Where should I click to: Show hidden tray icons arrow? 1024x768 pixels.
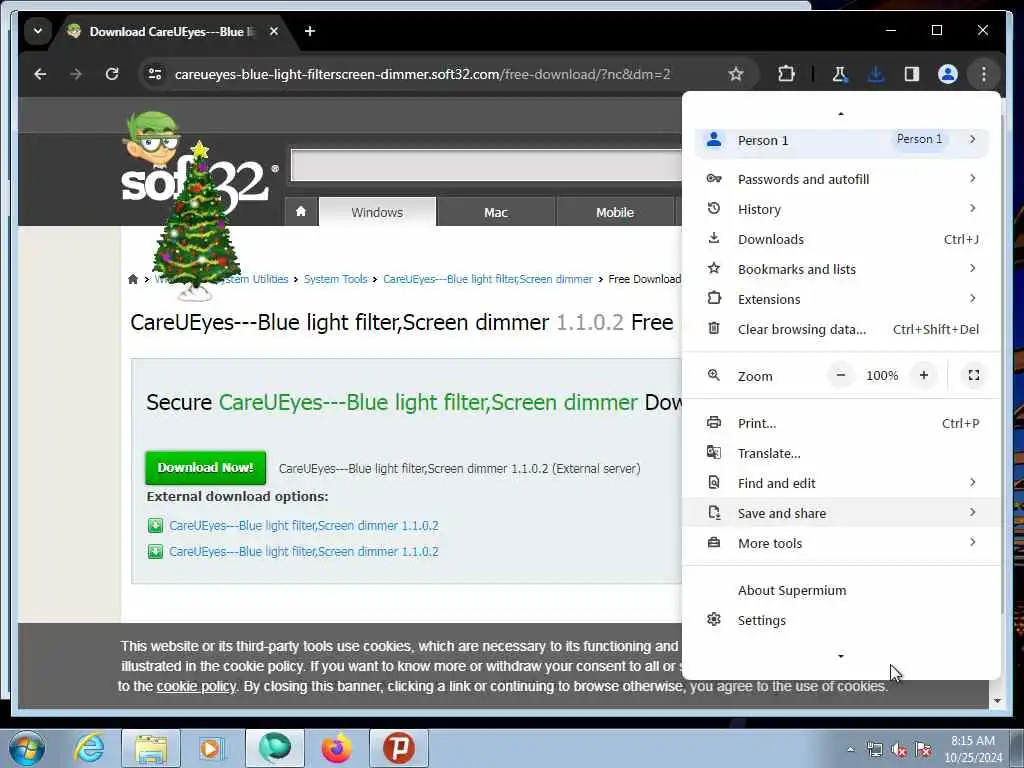point(850,749)
